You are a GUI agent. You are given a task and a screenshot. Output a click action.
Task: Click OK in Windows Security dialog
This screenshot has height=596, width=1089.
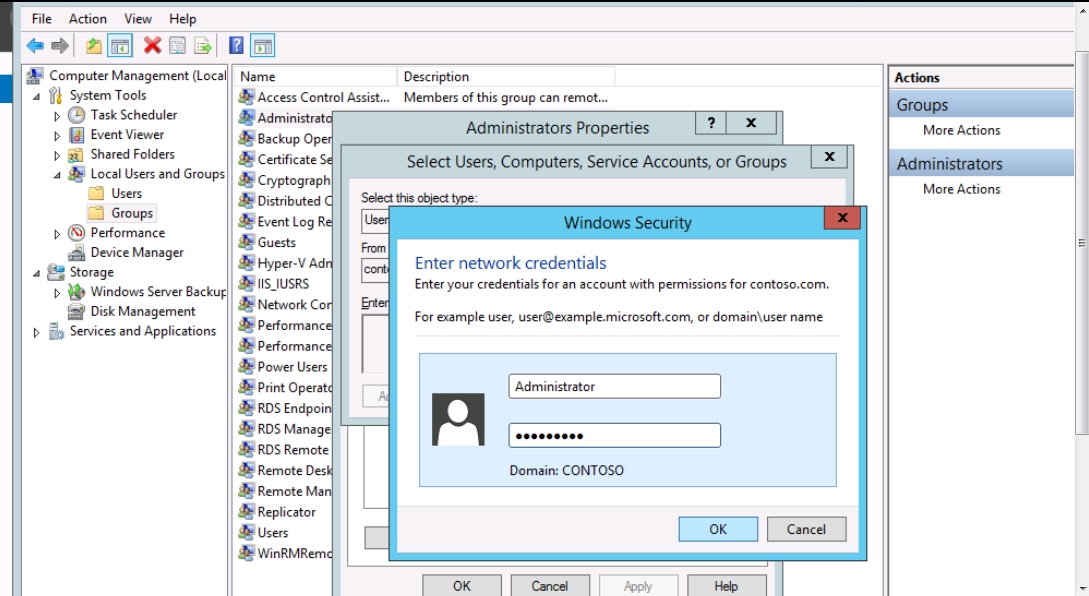coord(718,529)
